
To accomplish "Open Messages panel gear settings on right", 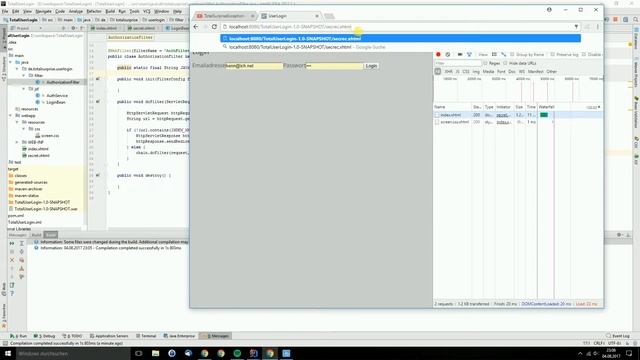I will pos(620,235).
